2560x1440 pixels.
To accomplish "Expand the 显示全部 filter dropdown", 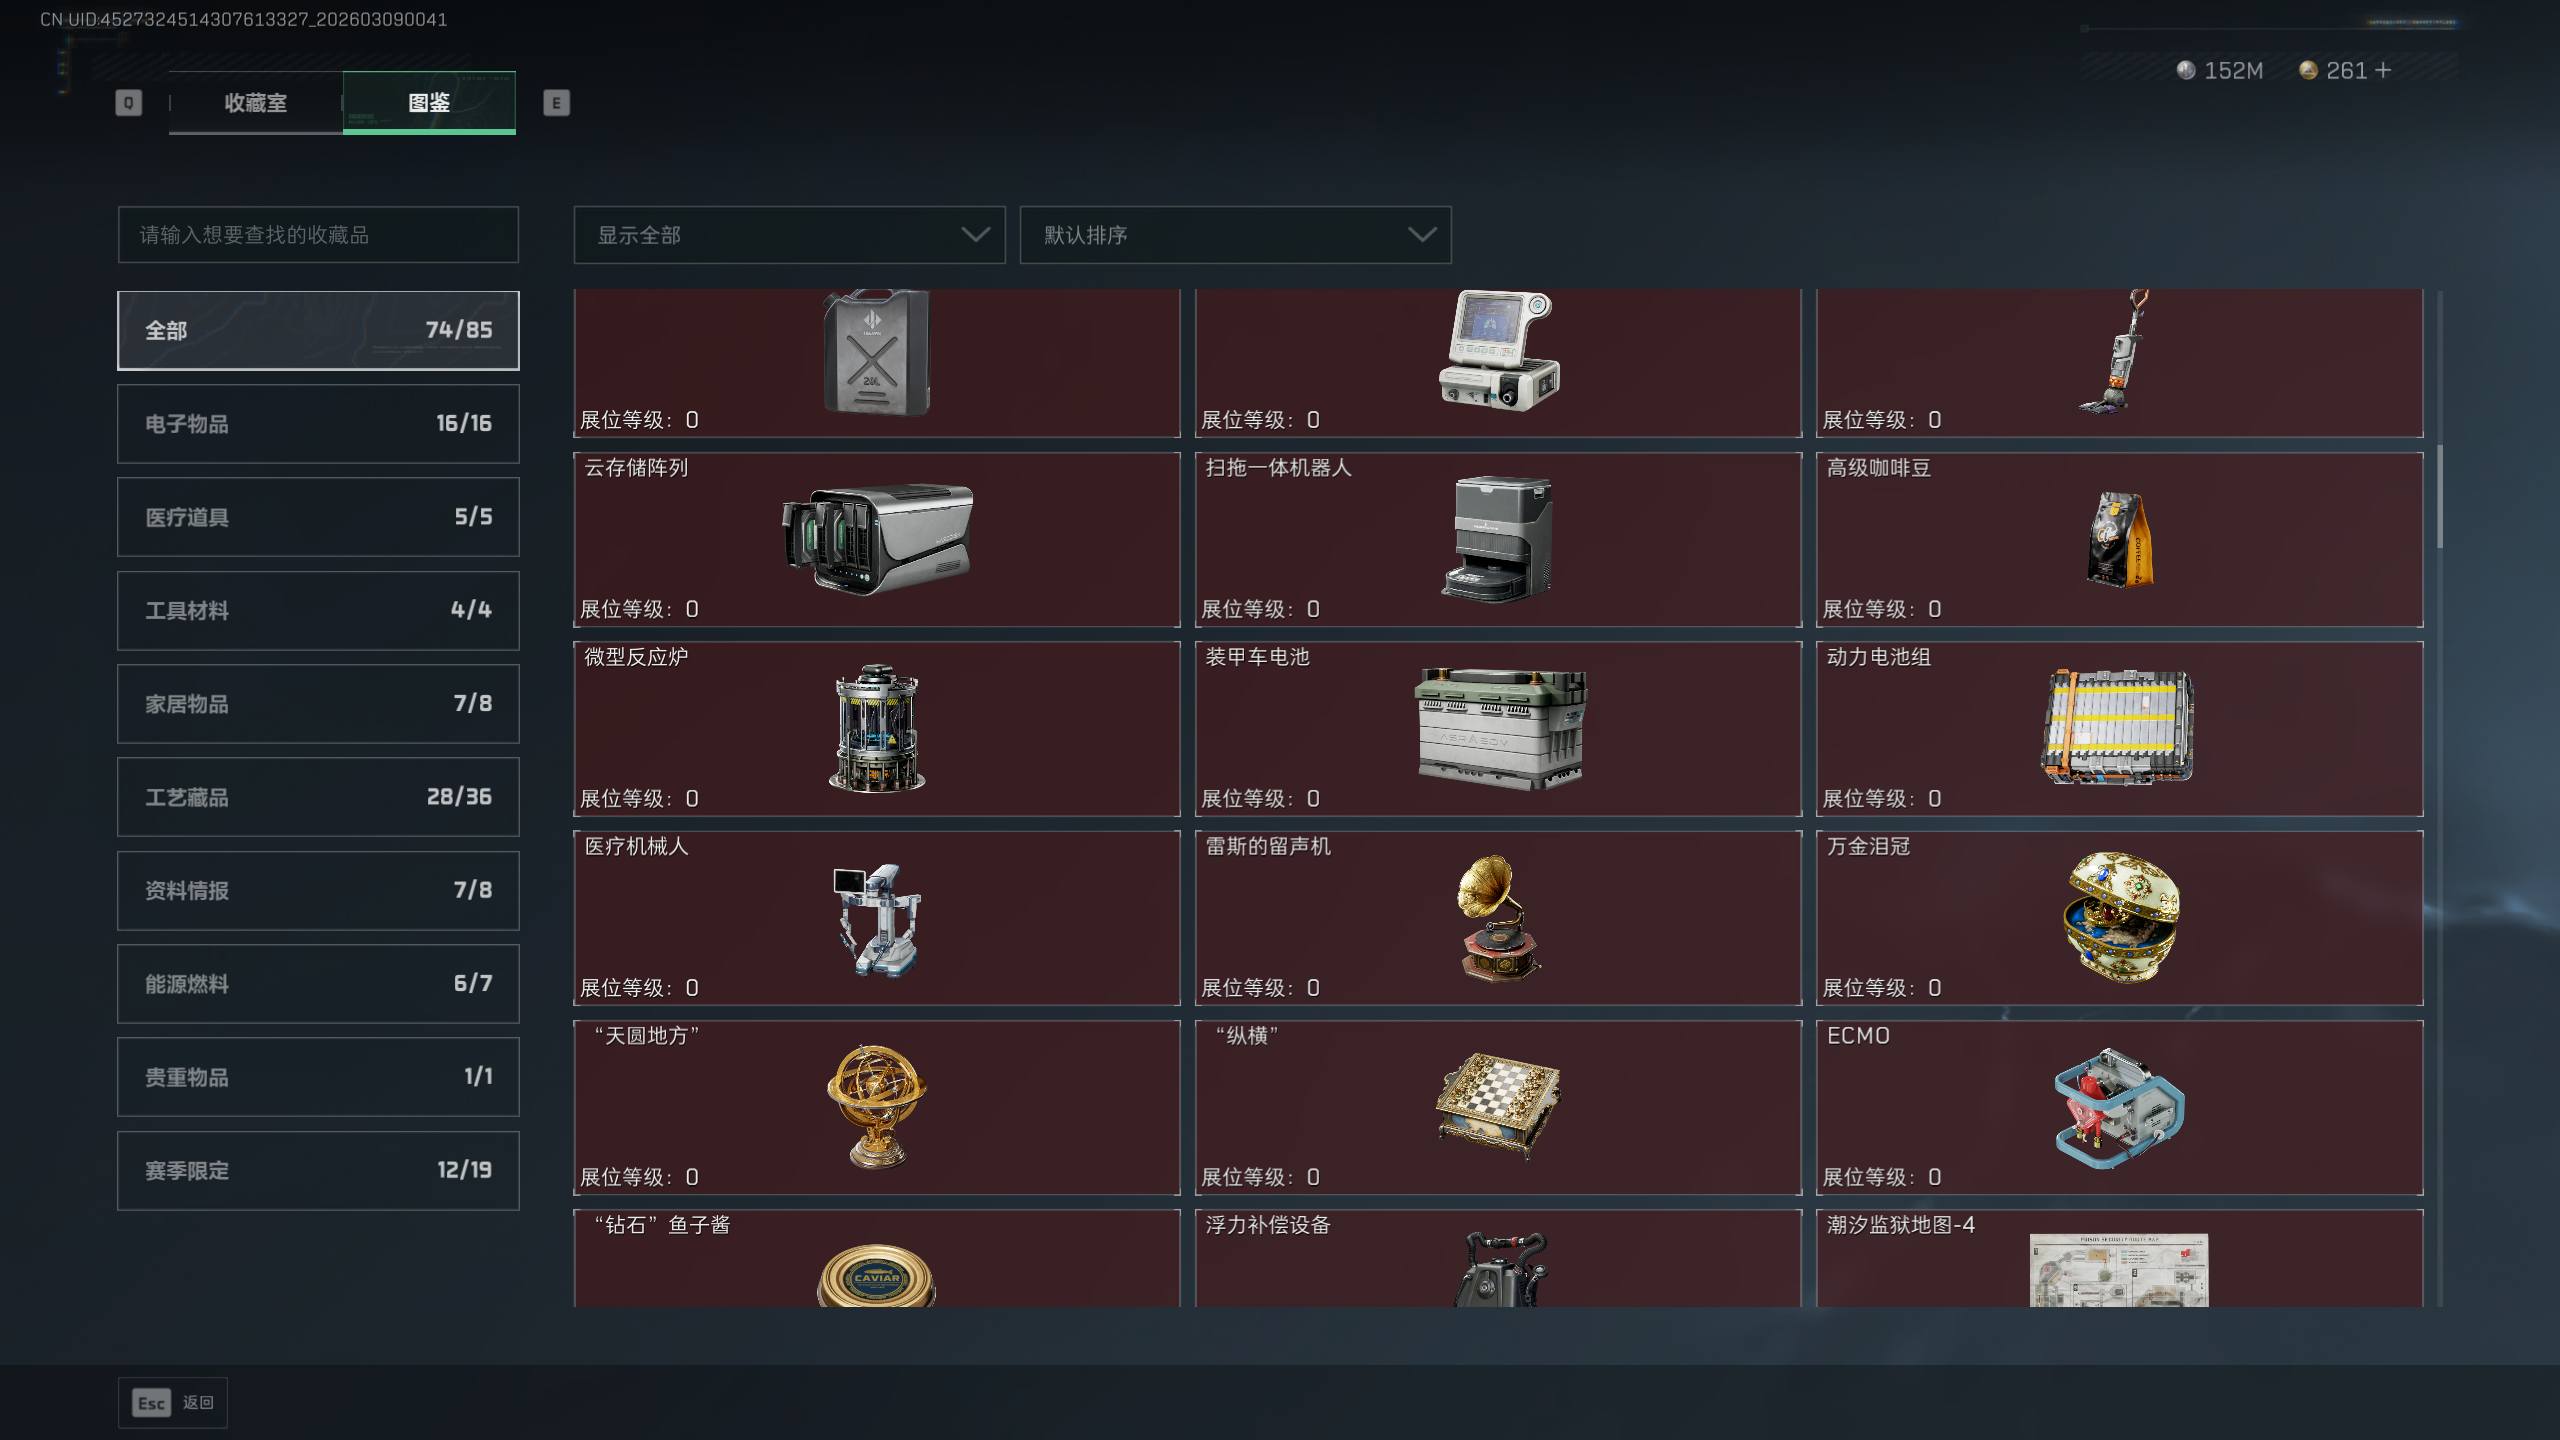I will coord(789,235).
